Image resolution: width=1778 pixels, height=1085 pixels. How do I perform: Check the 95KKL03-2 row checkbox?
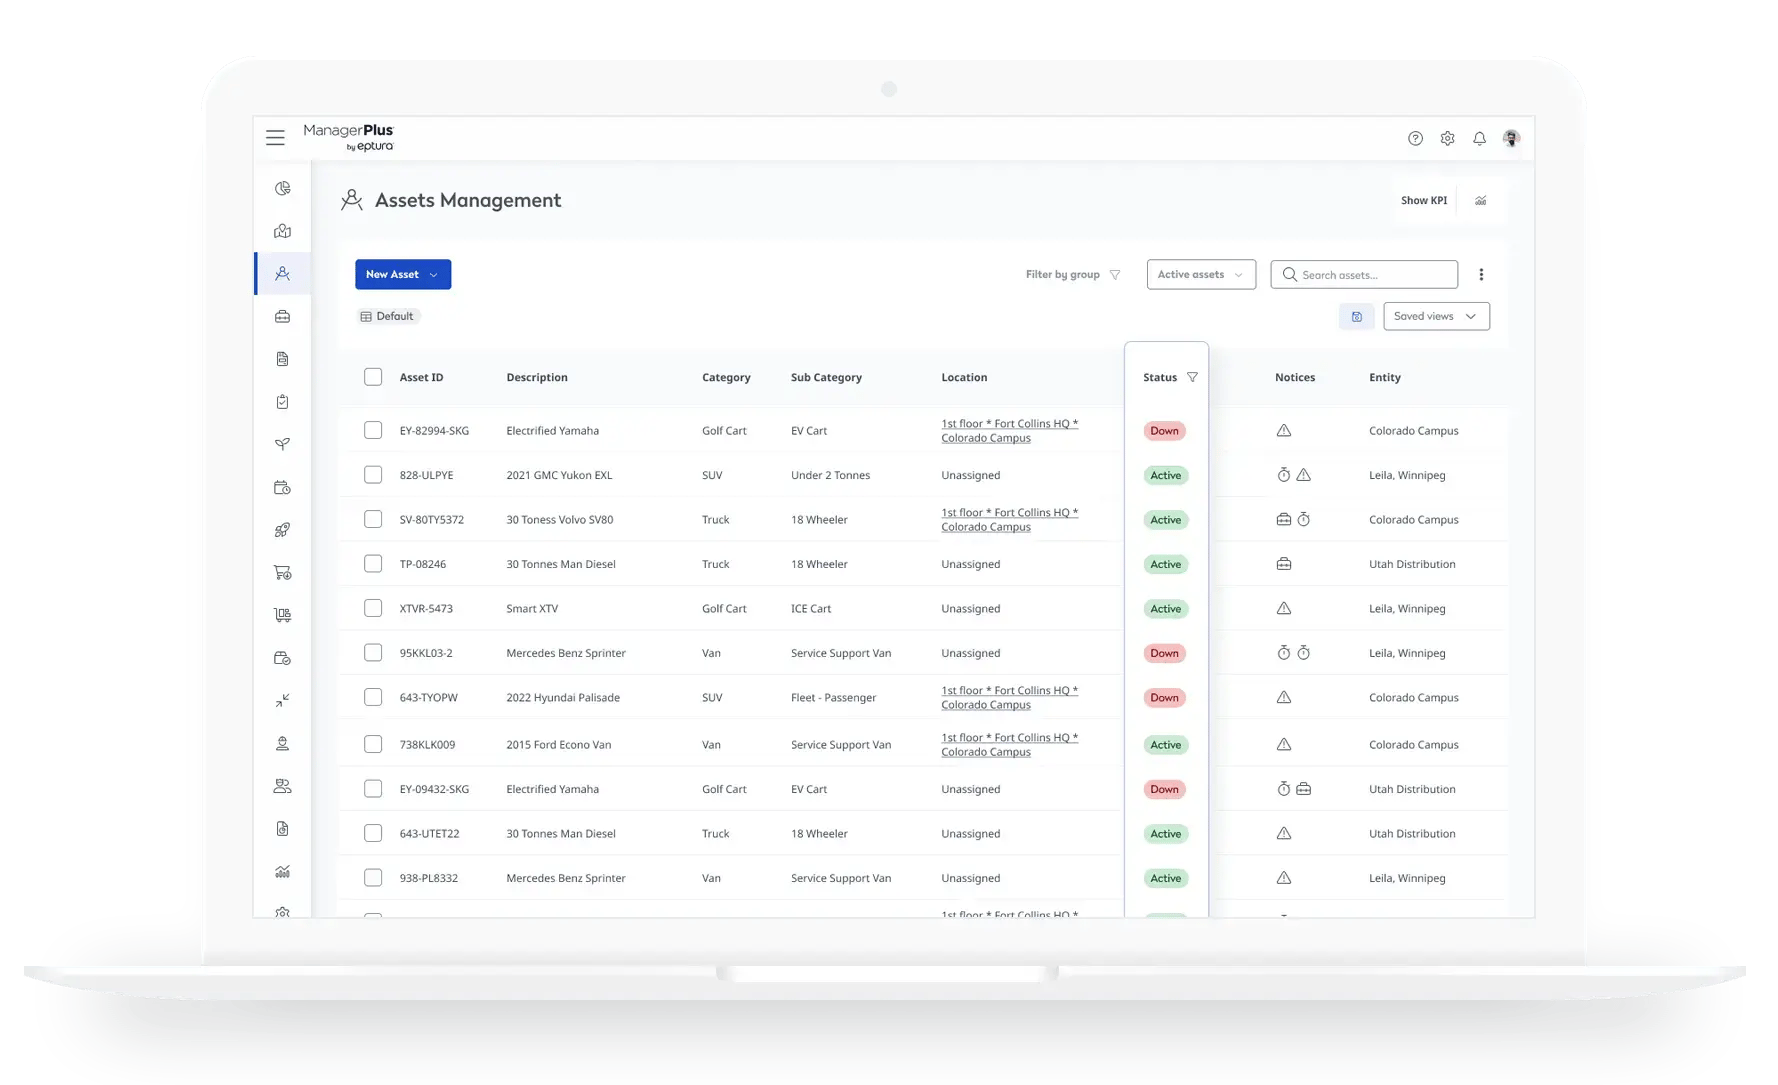373,653
